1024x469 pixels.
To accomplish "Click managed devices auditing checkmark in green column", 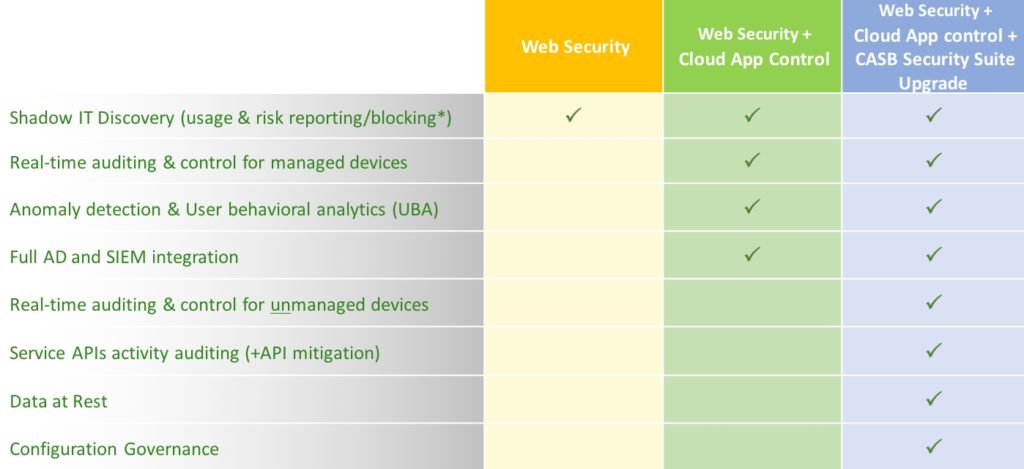I will [752, 159].
